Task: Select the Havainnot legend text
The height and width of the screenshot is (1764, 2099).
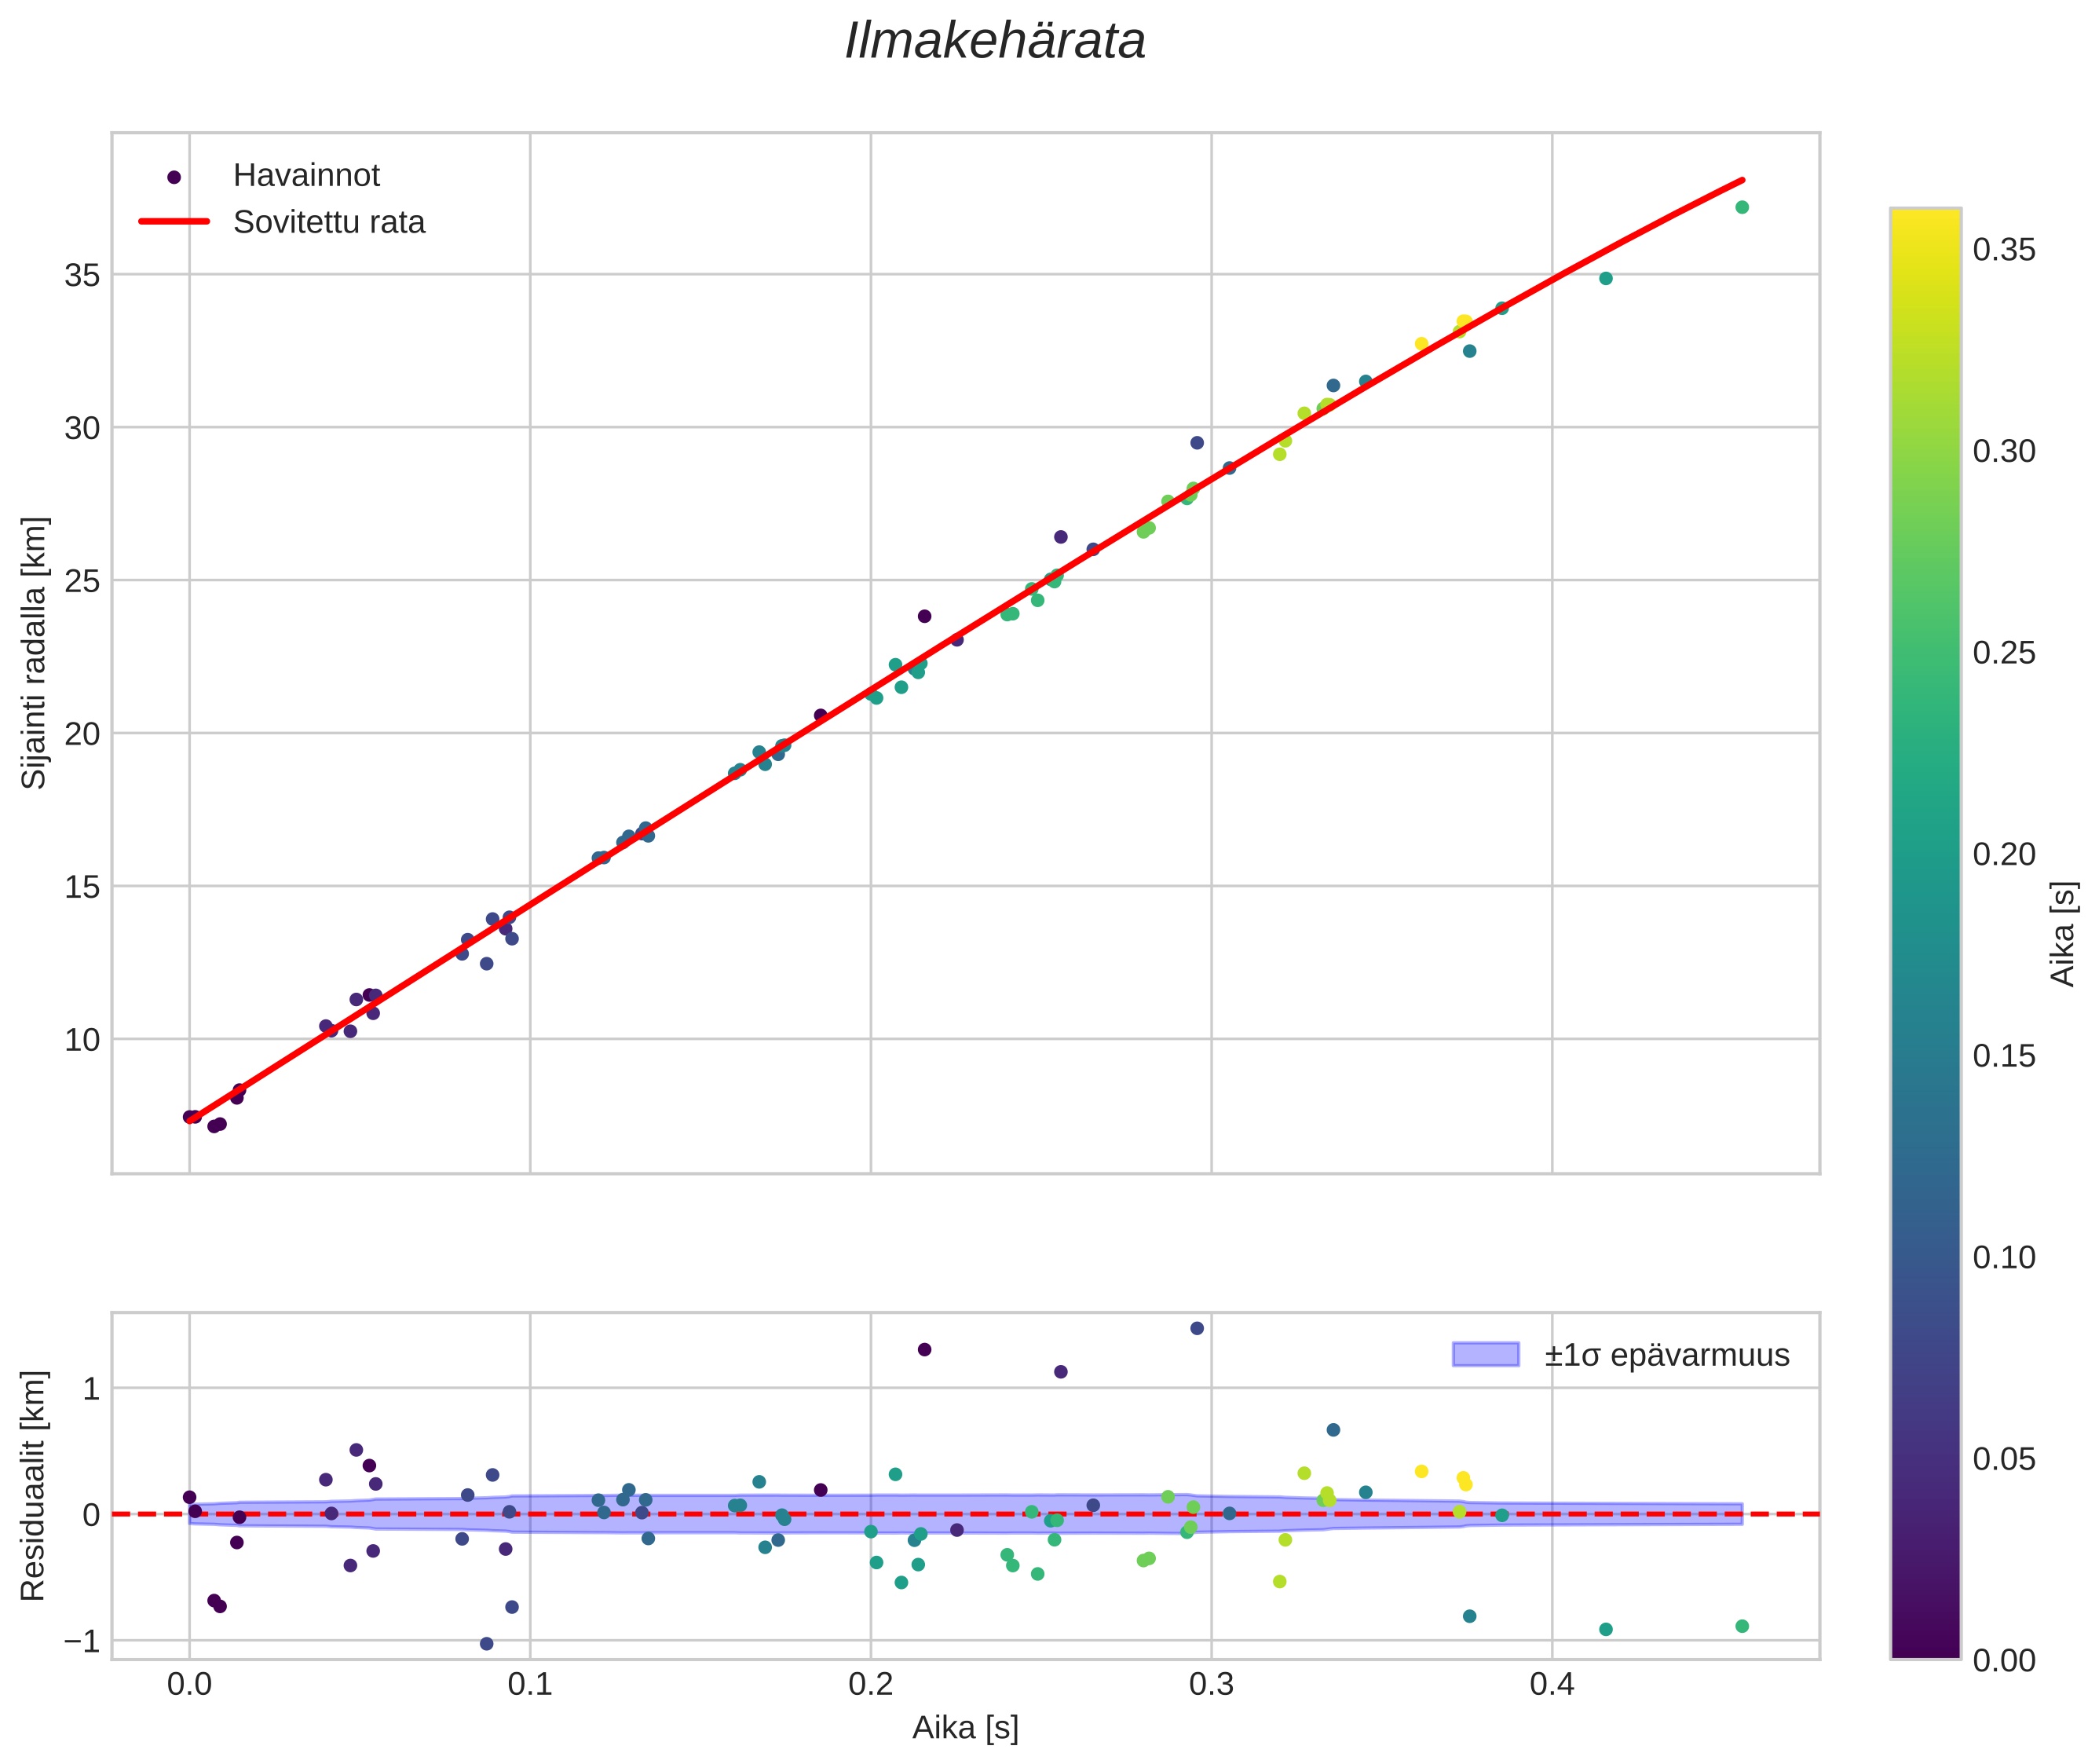Action: coord(306,176)
